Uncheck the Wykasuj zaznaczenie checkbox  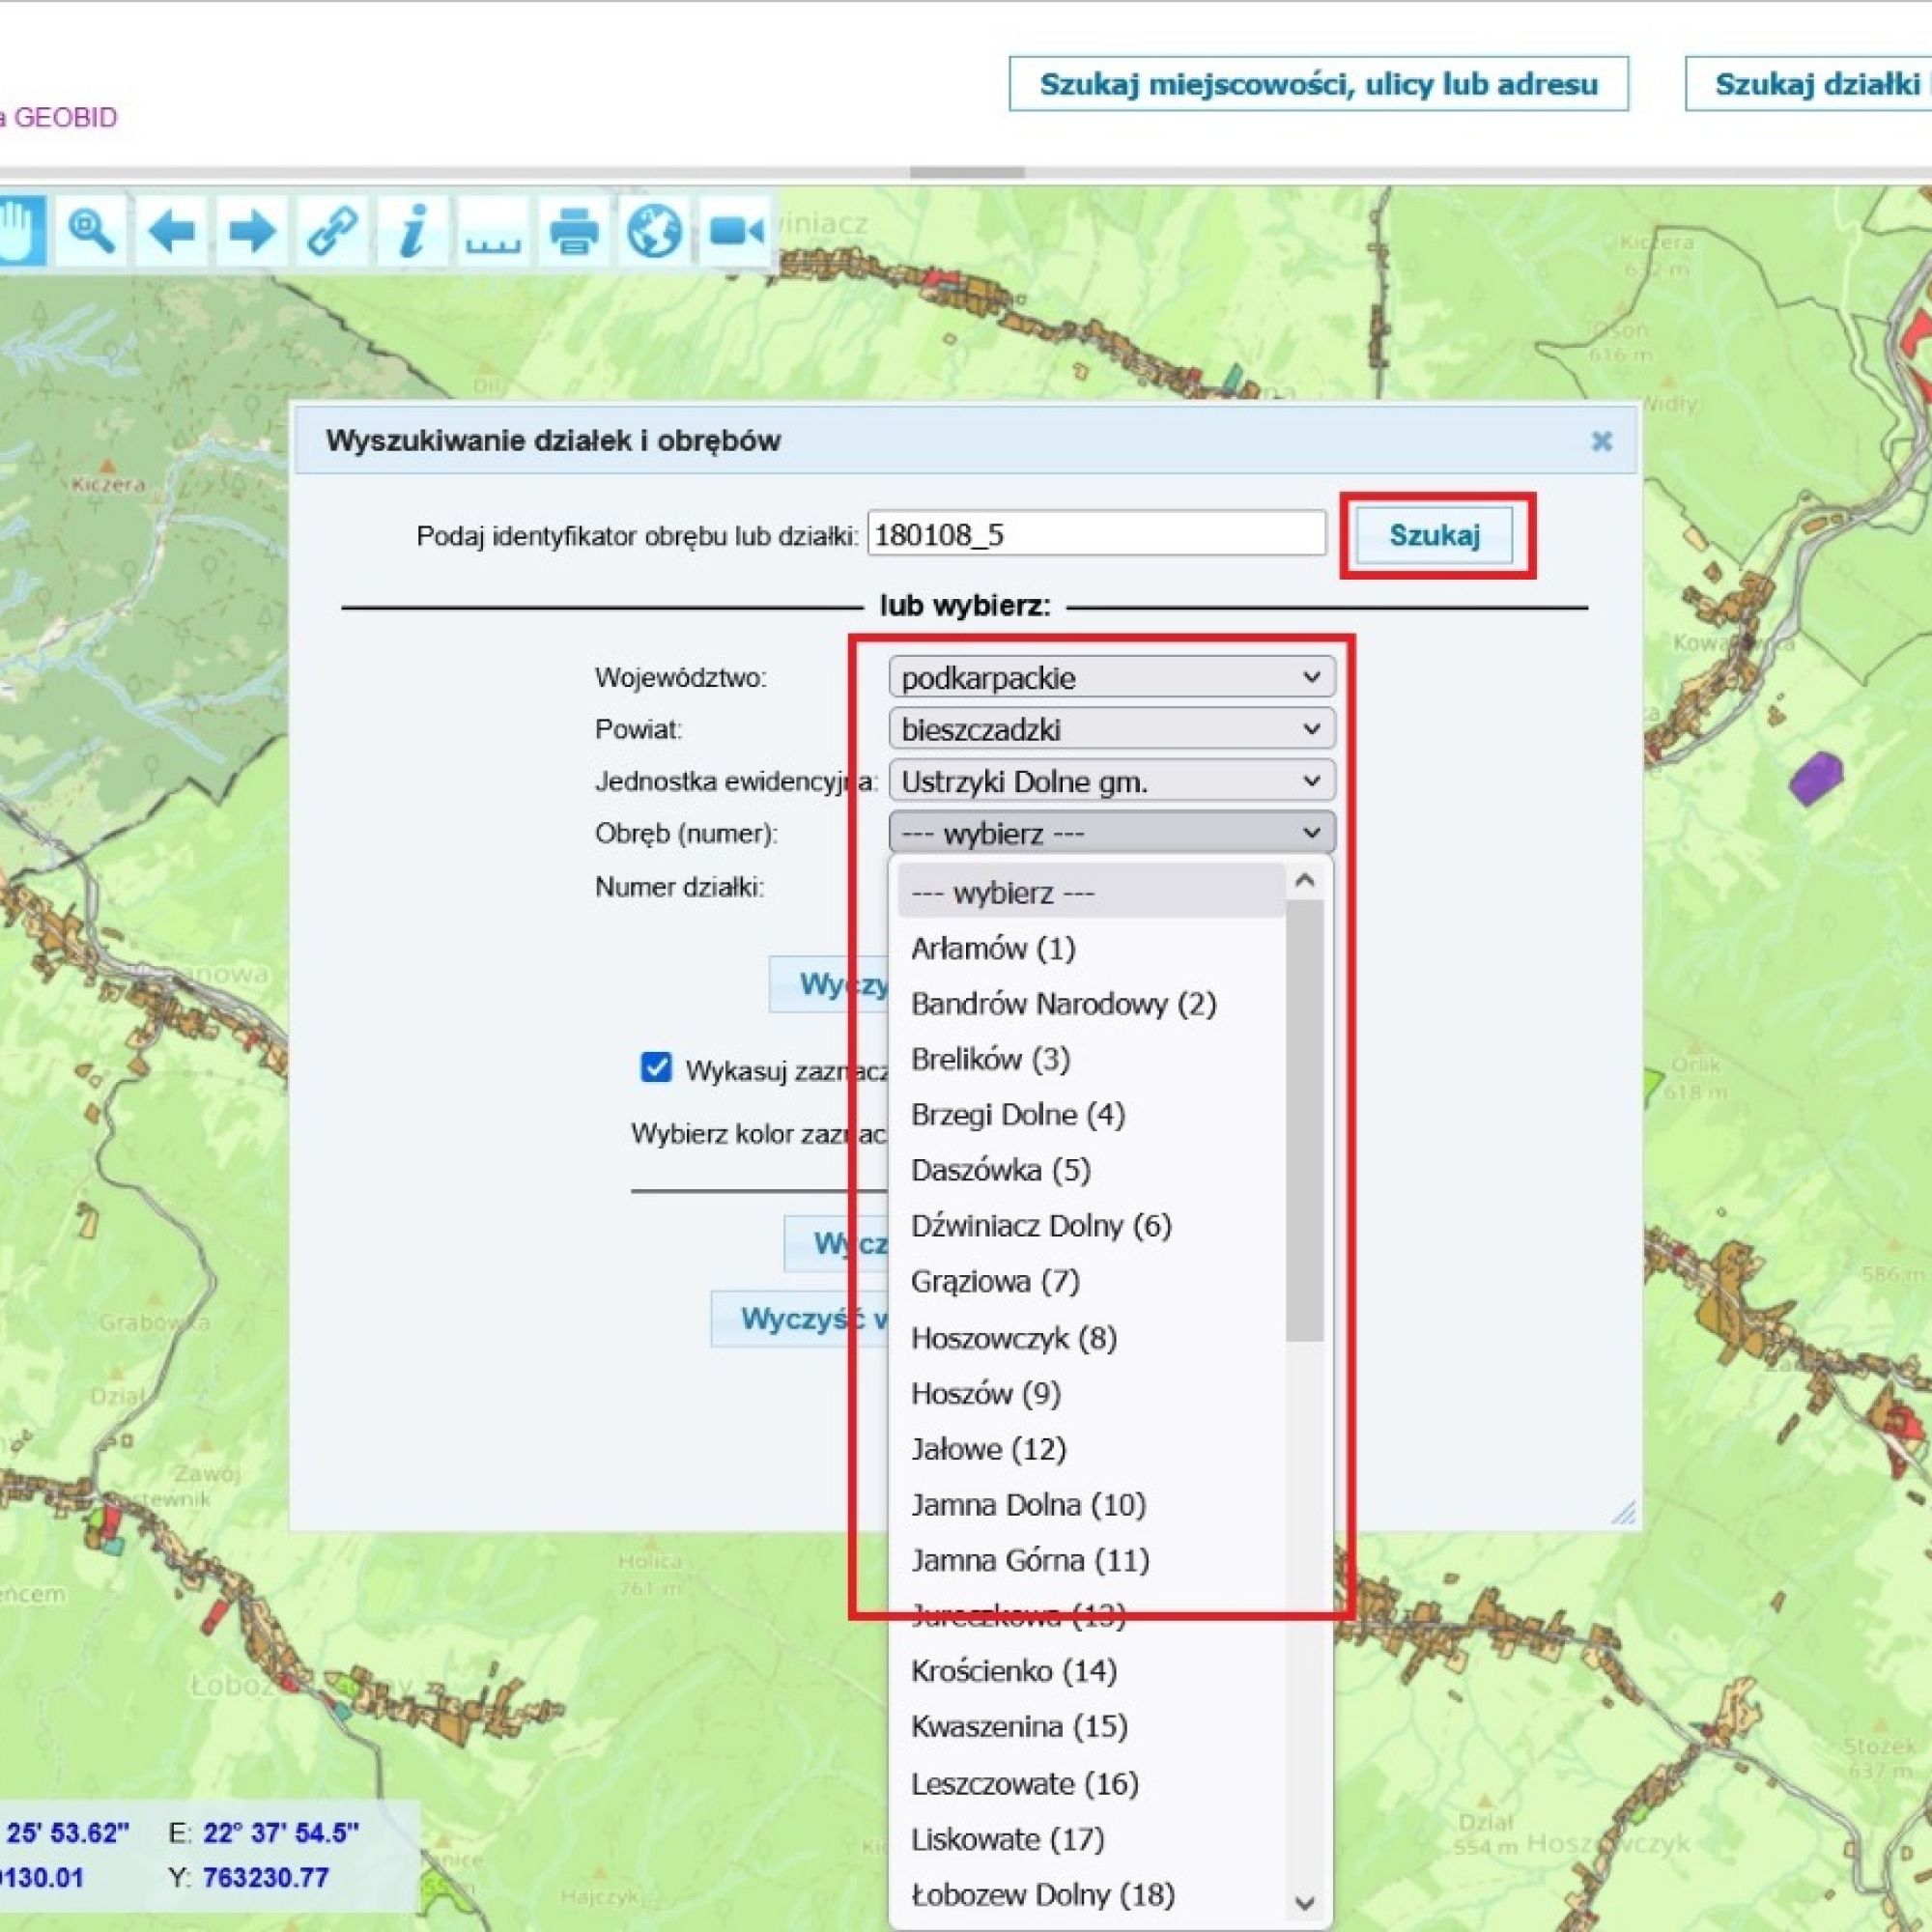coord(656,1067)
